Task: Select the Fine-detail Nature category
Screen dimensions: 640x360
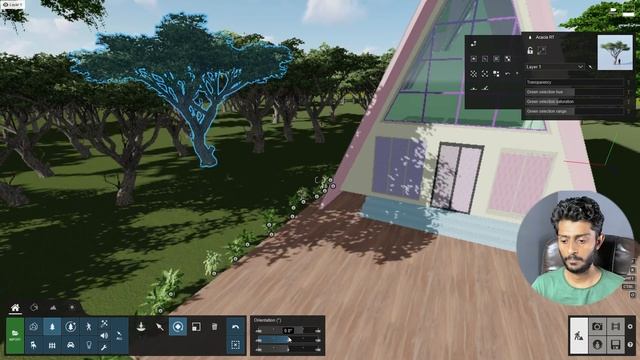Action: click(x=71, y=327)
